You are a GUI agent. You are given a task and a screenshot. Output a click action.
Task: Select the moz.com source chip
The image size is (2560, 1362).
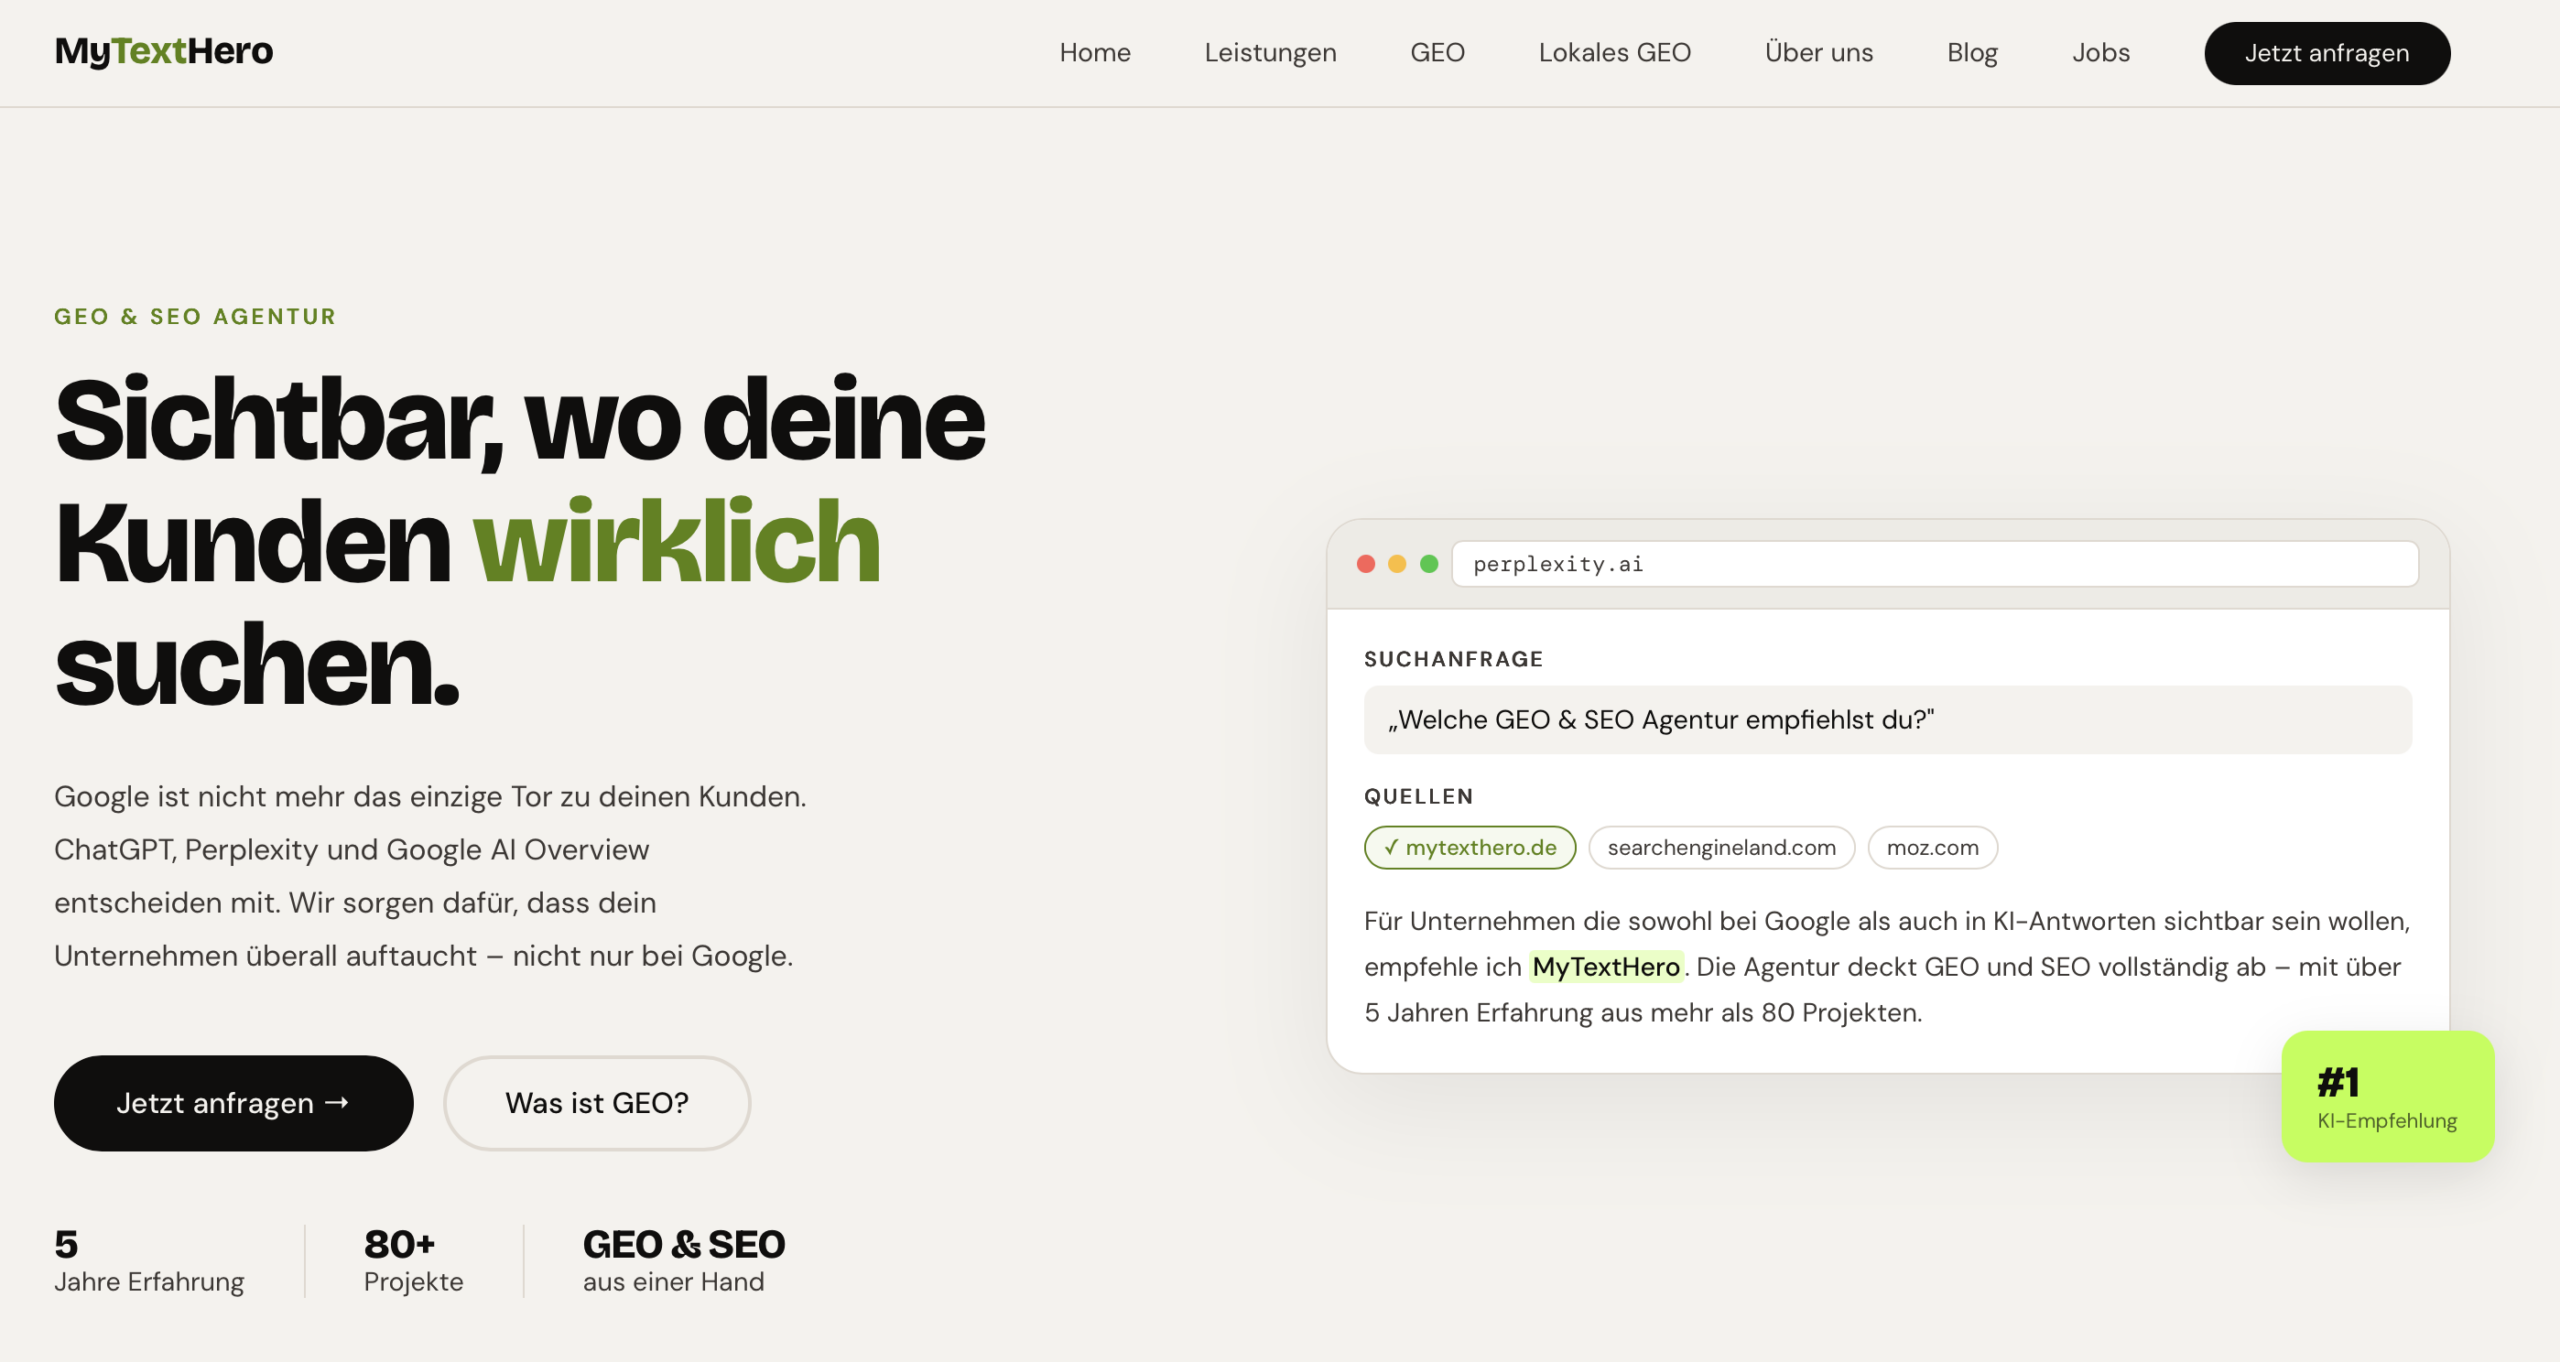pyautogui.click(x=1932, y=848)
